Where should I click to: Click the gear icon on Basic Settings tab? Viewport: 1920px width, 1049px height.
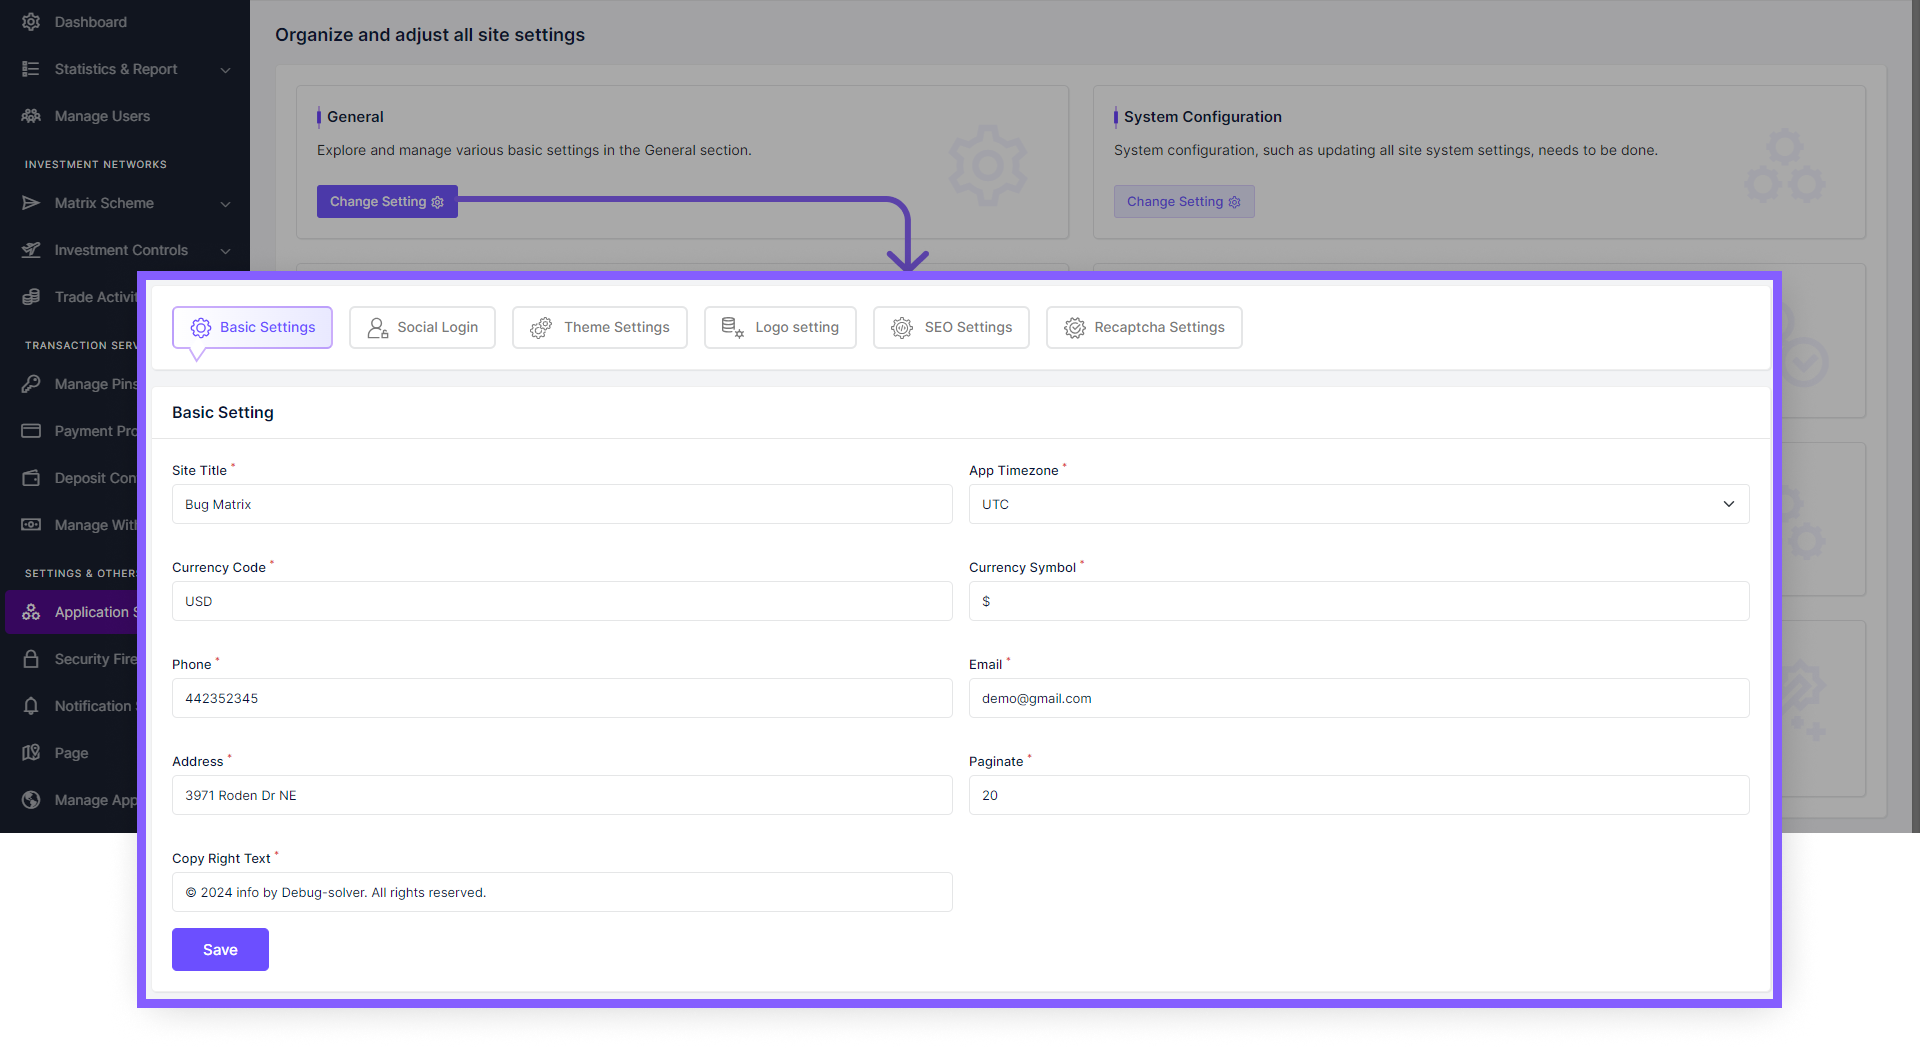pos(201,328)
